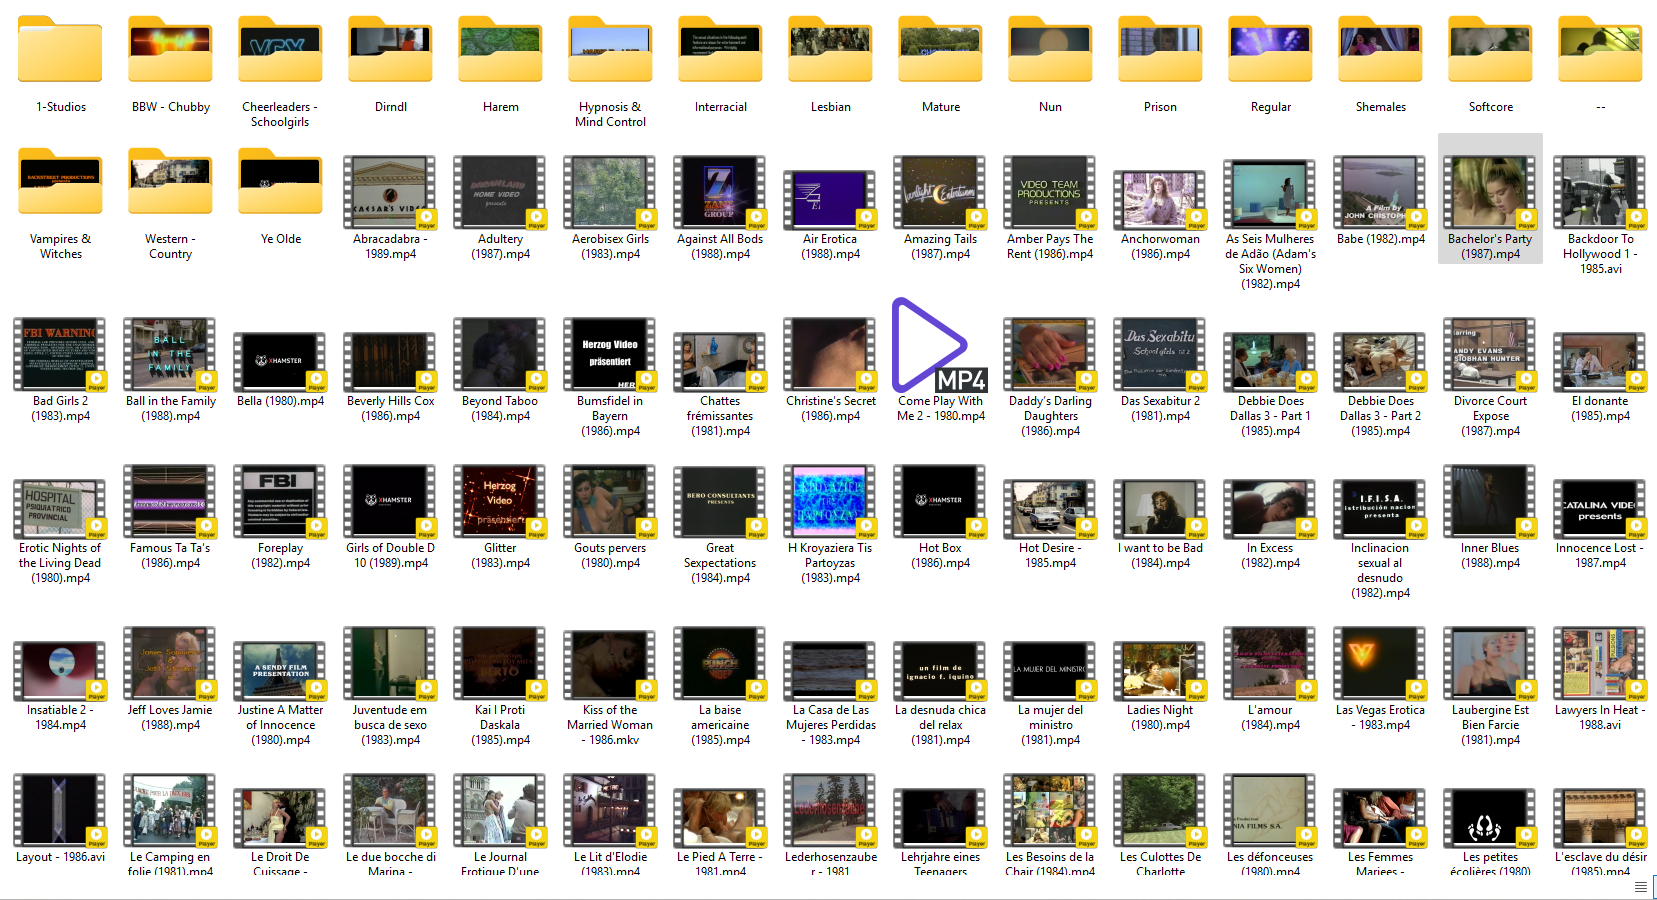1657x900 pixels.
Task: Click the "Insatiable 2 - 1984.mp4" file name
Action: (60, 717)
